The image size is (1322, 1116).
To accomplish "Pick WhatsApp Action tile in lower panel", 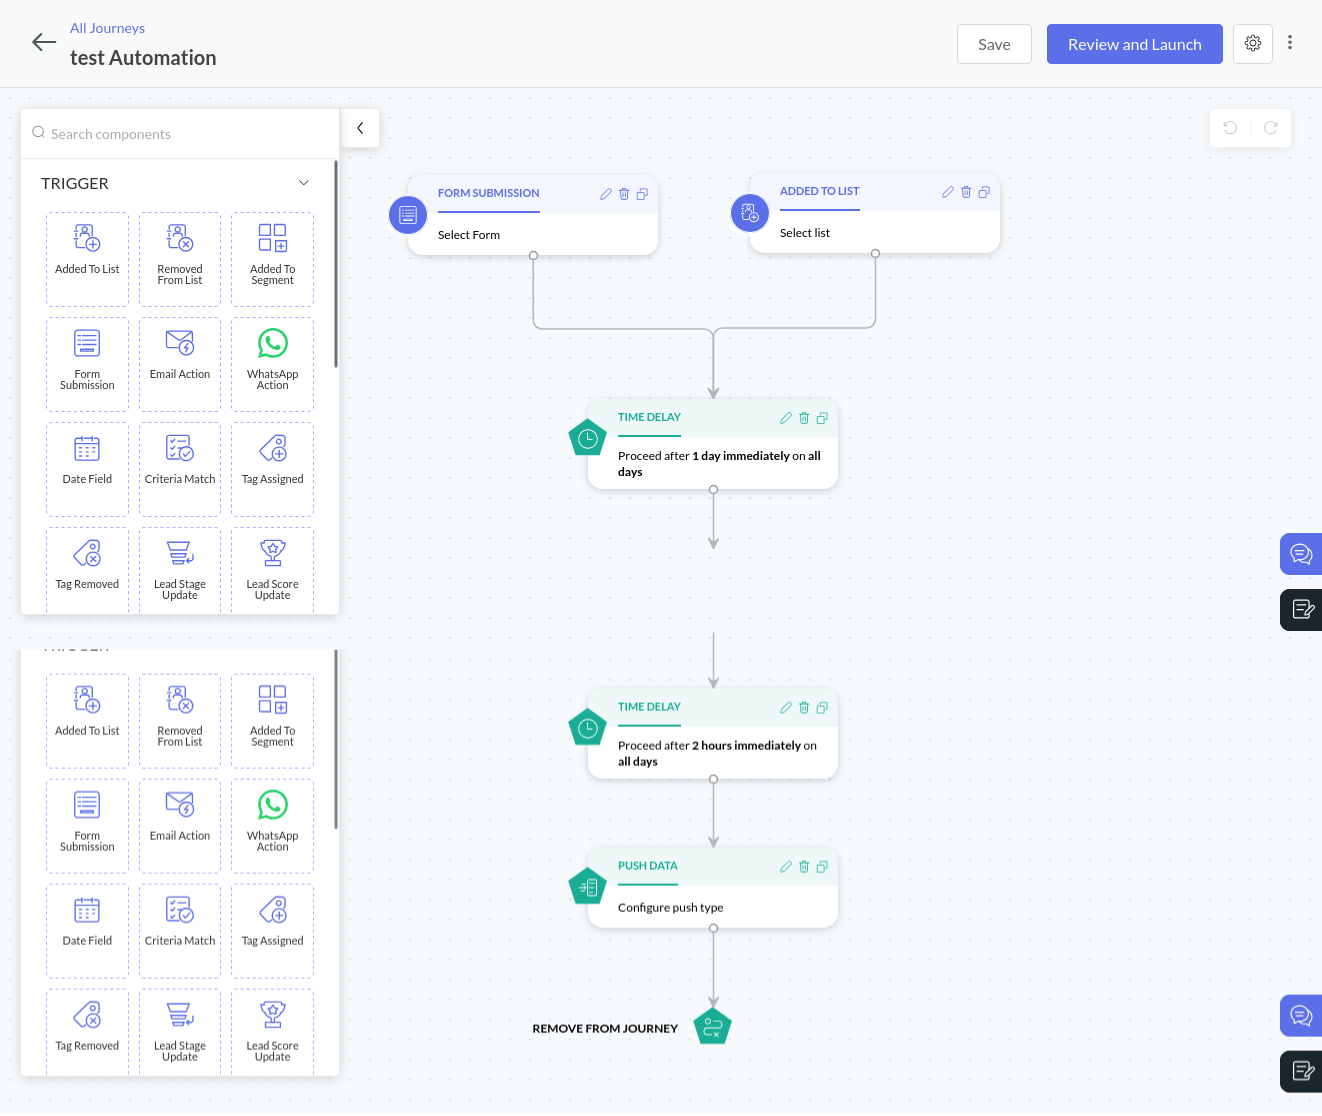I will click(x=272, y=826).
